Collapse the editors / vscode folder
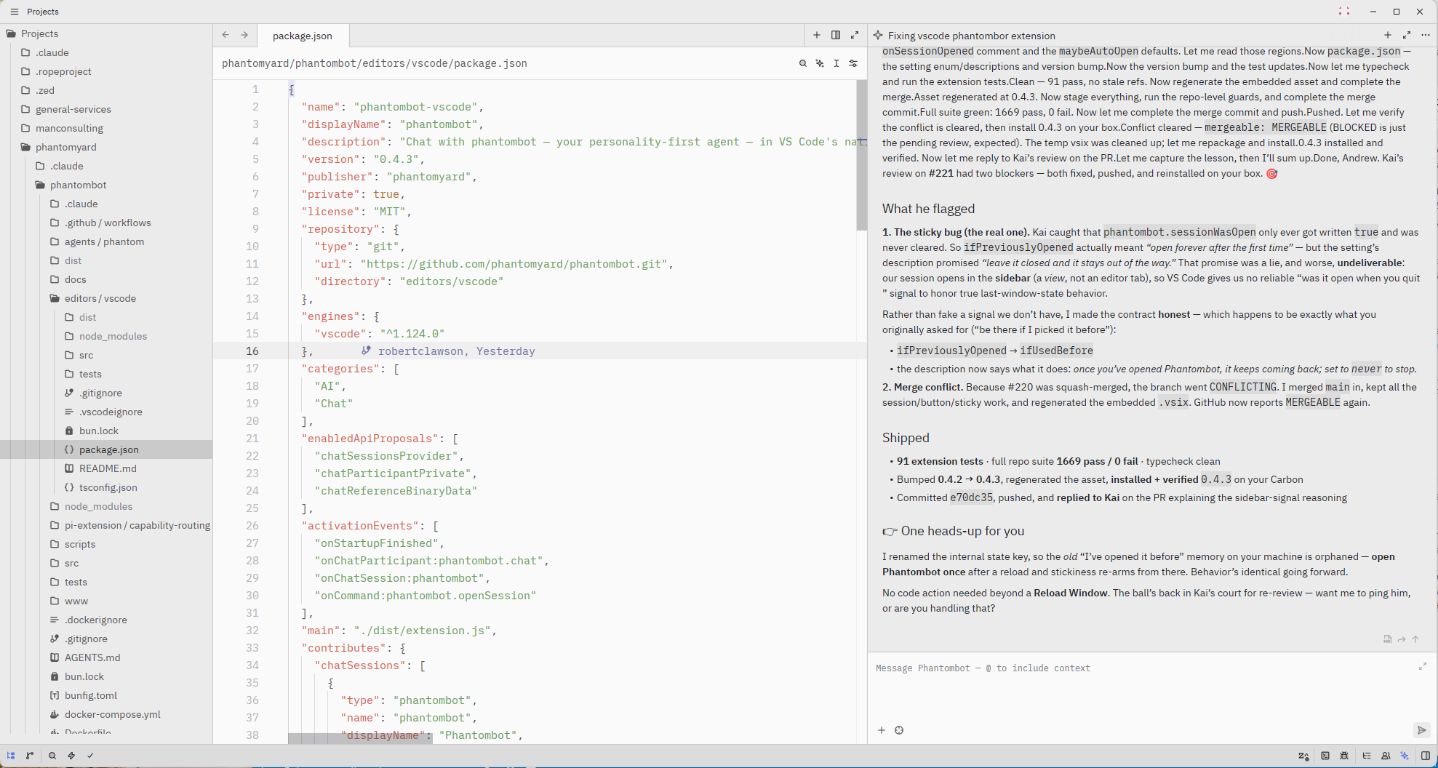Screen dimensions: 1438x768 point(106,298)
